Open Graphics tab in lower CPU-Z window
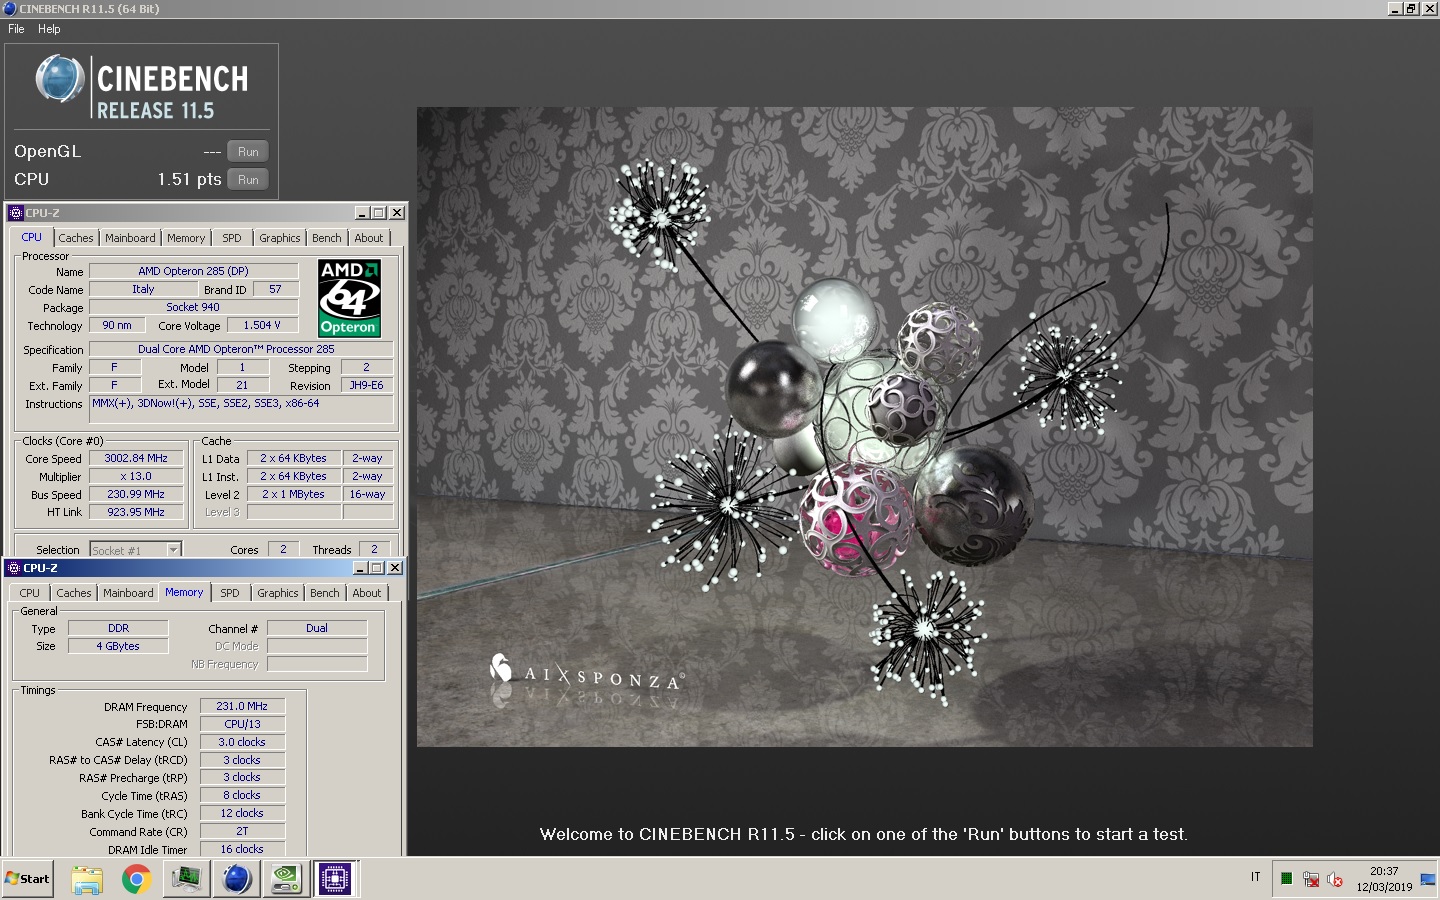The image size is (1440, 900). tap(278, 593)
